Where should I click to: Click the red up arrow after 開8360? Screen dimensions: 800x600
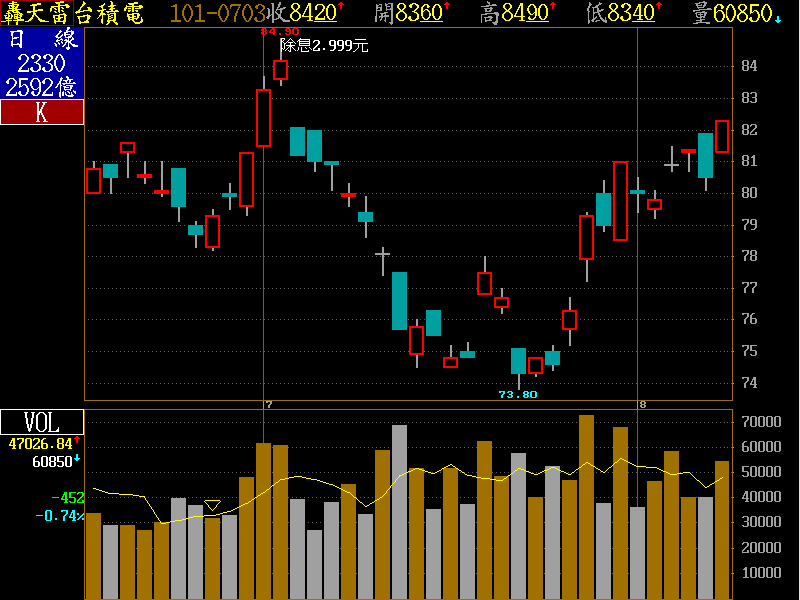pos(446,8)
